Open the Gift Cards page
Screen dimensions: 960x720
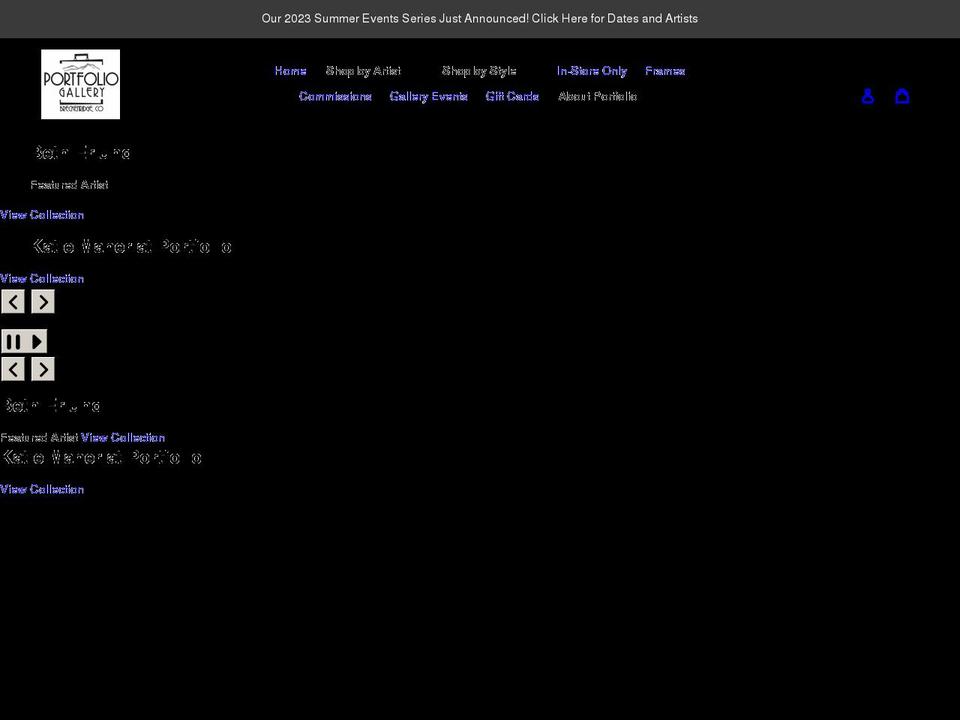tap(512, 96)
